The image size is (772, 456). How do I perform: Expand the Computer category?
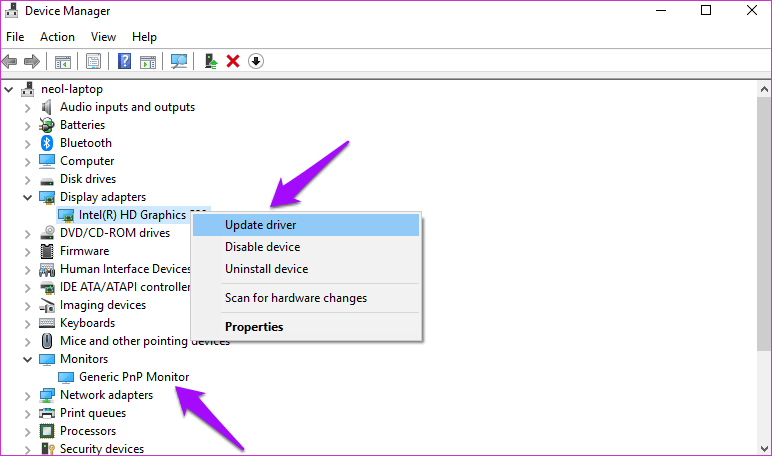click(28, 162)
